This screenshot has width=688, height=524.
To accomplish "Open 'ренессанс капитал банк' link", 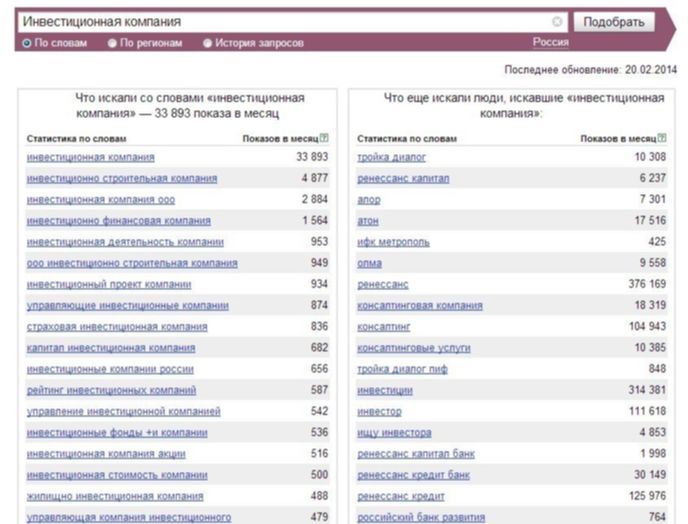I will [x=416, y=454].
